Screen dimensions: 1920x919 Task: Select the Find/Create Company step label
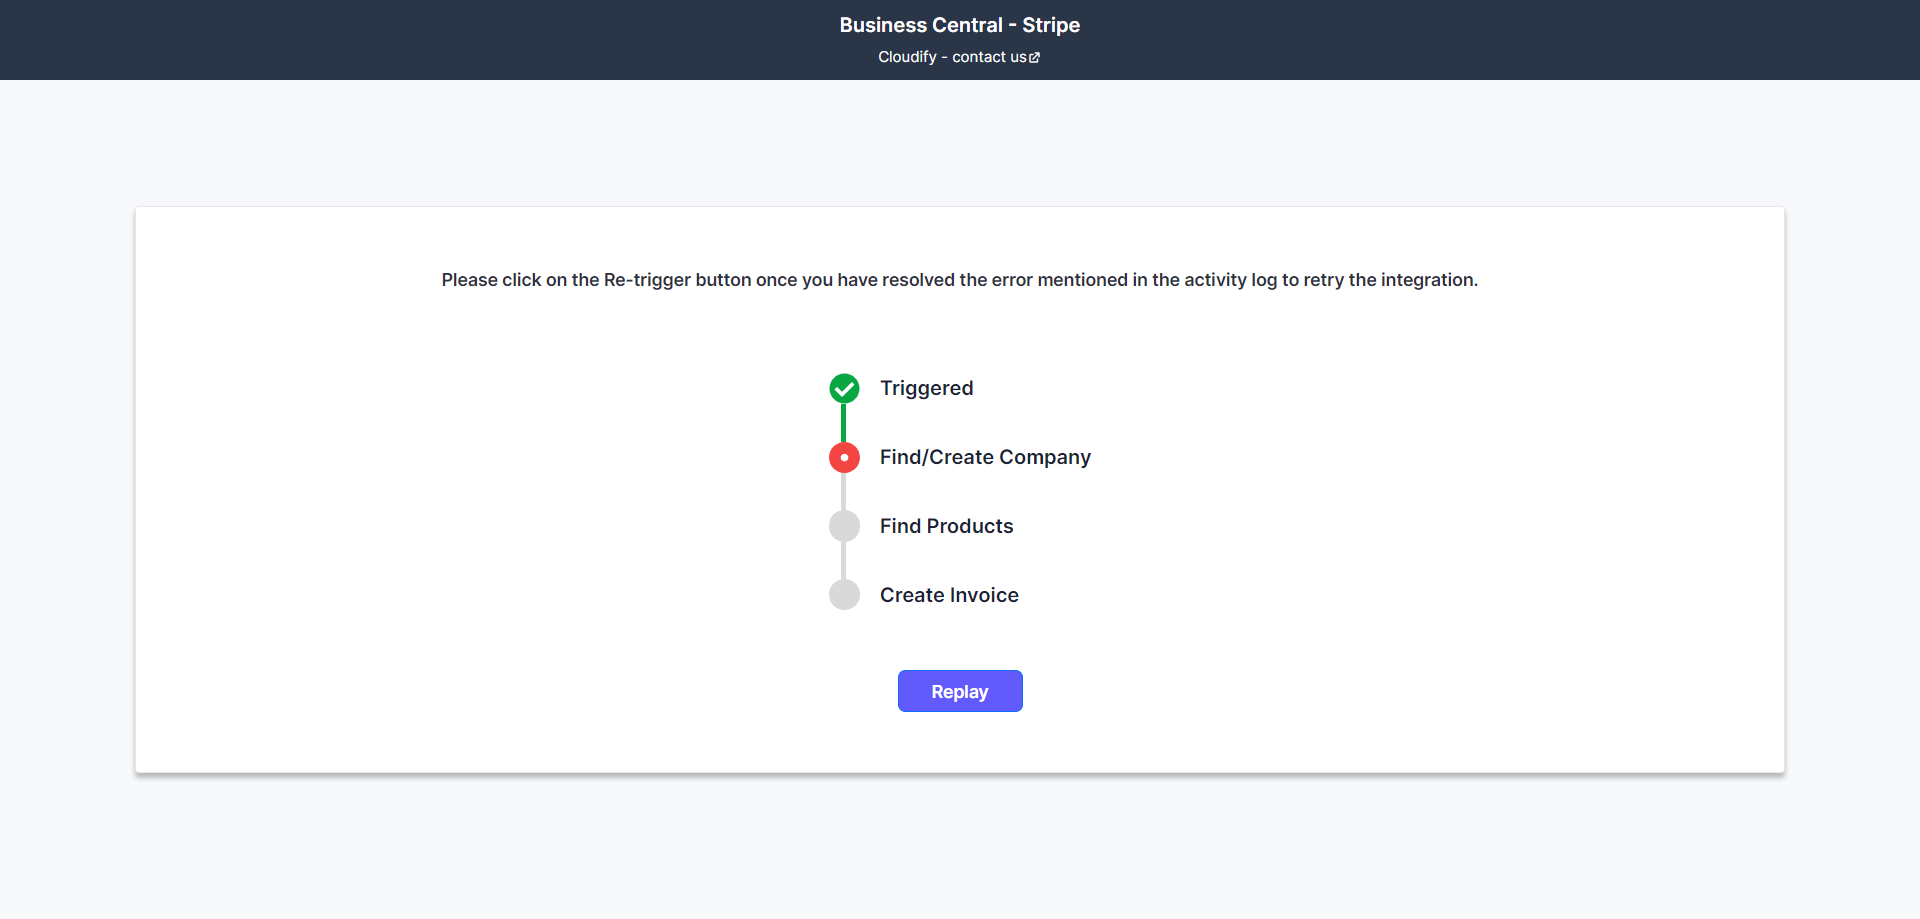[985, 457]
